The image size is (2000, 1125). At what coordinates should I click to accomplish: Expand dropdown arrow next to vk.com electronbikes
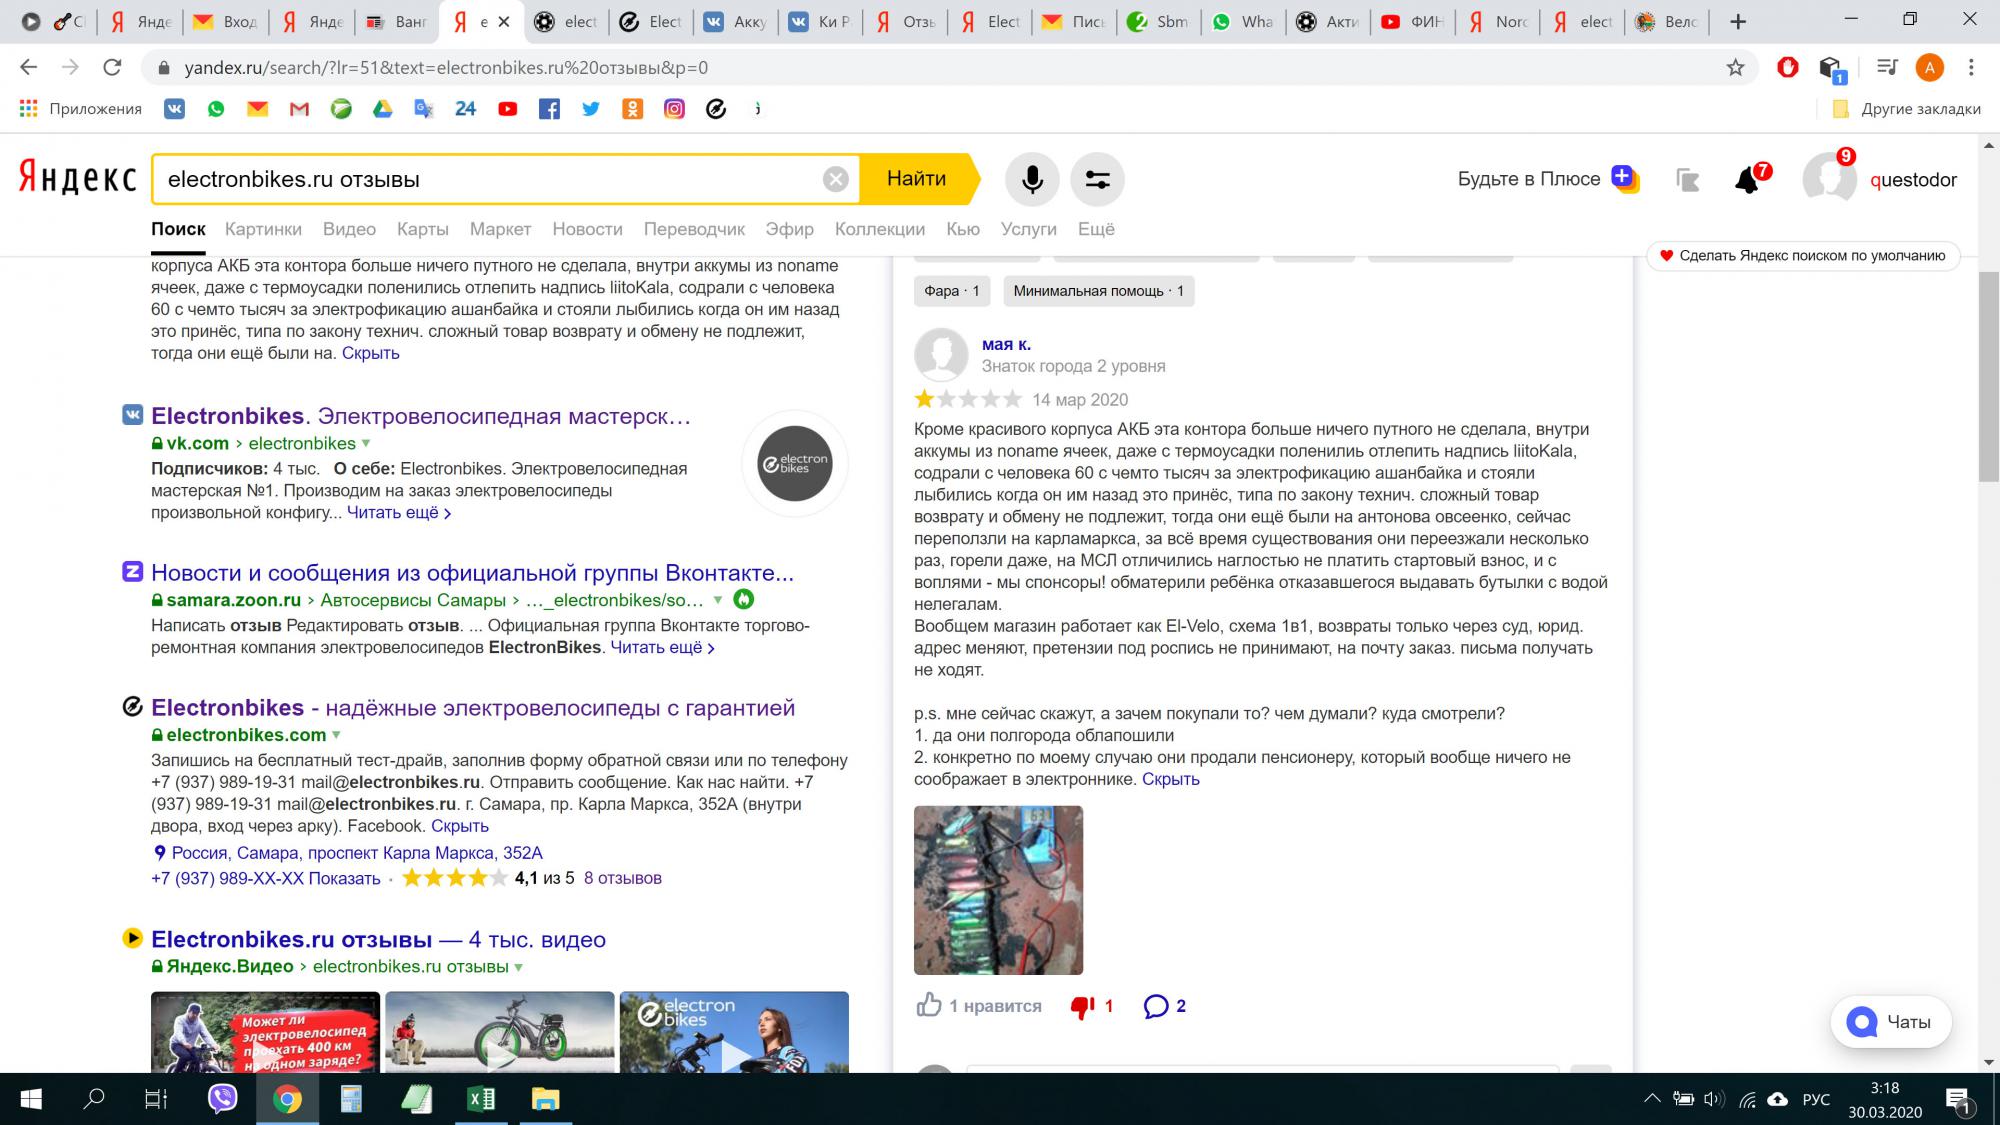[x=366, y=443]
